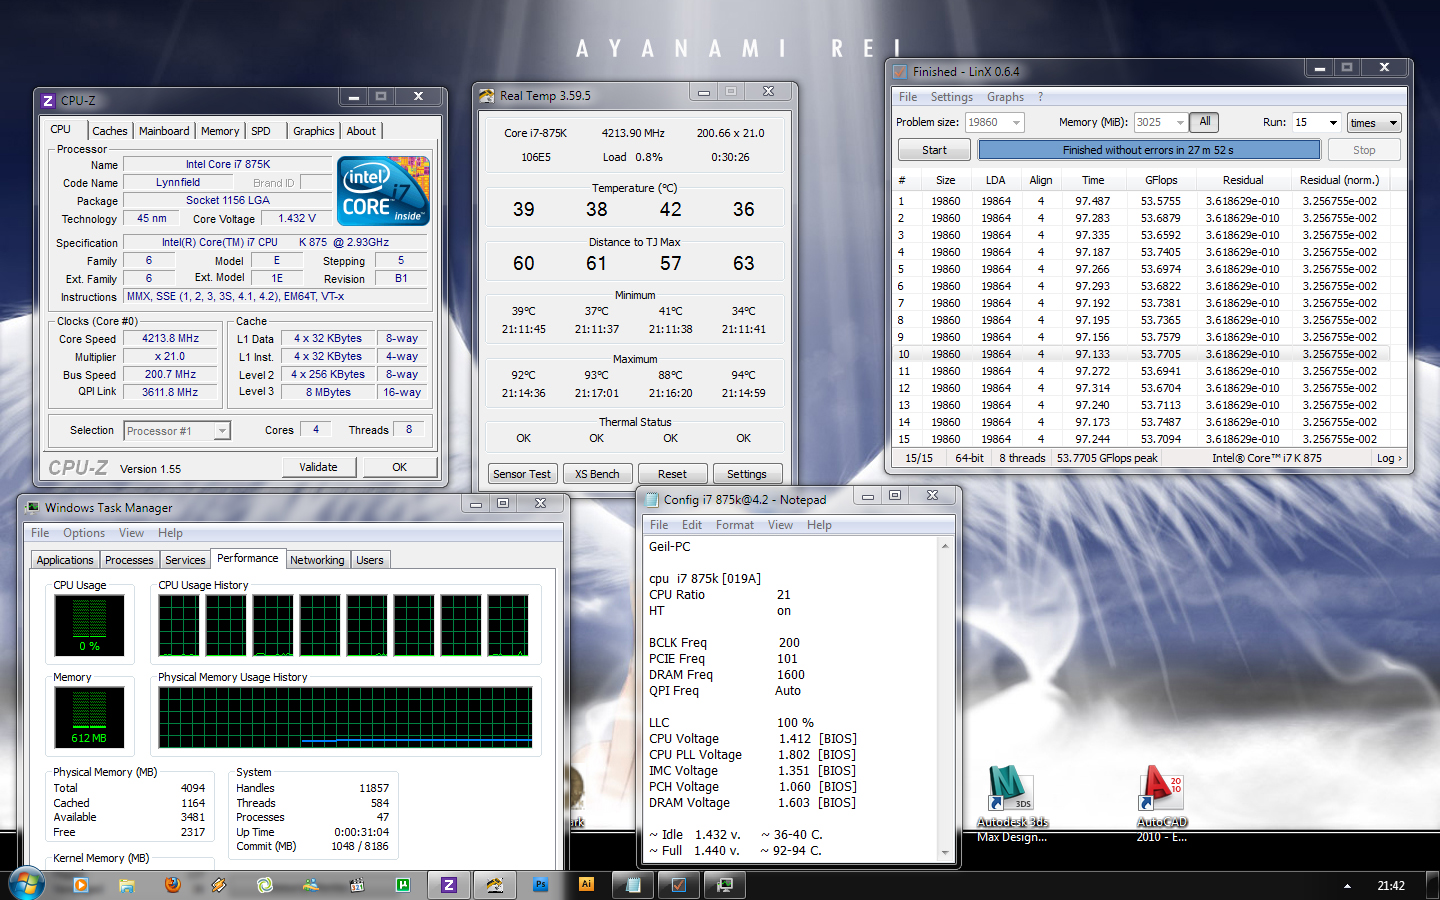Screen dimensions: 1440x900
Task: Open the Settings menu in LinX
Action: click(x=952, y=97)
